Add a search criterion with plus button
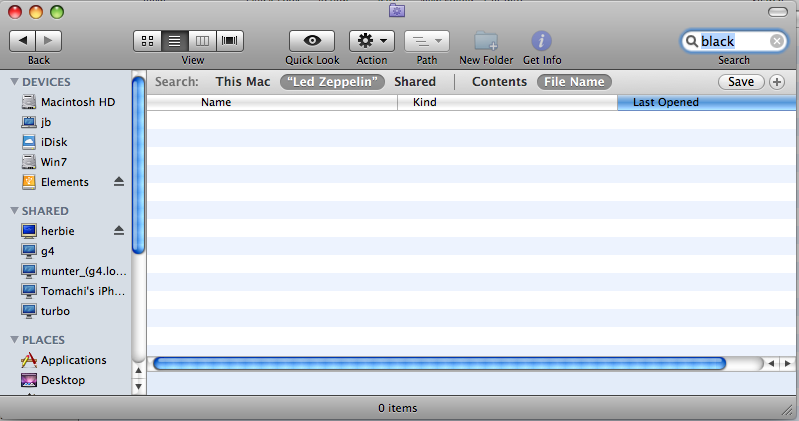 (777, 82)
